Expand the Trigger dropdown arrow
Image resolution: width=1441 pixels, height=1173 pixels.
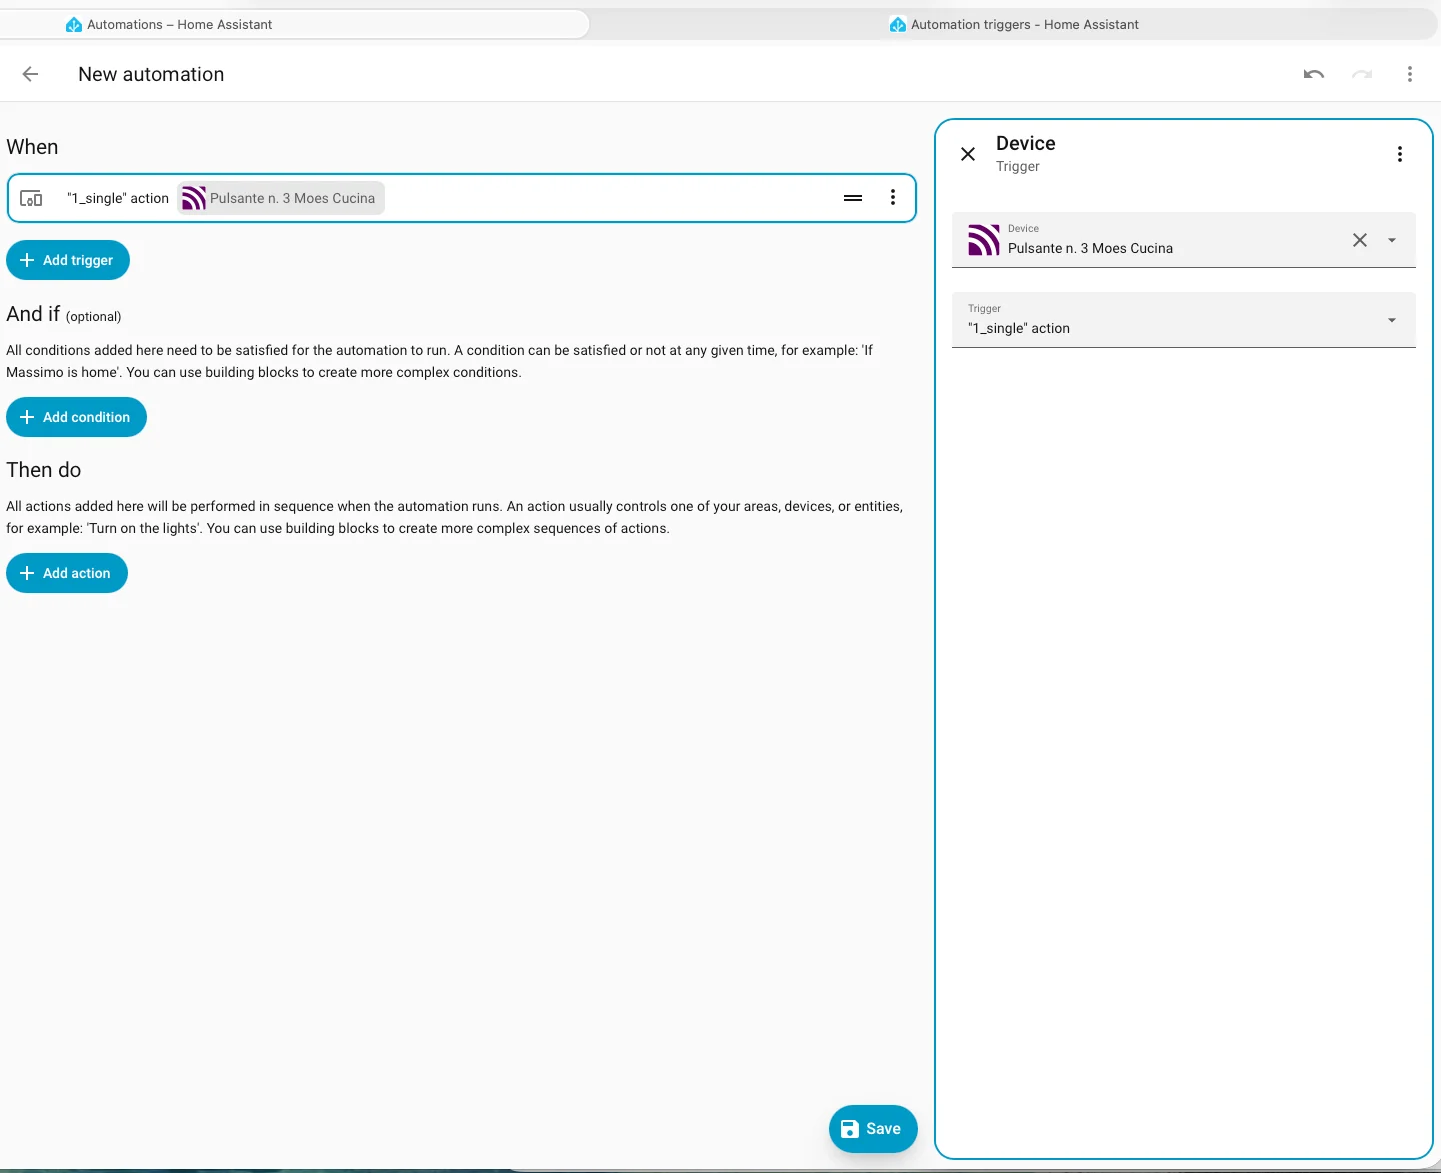[1392, 320]
